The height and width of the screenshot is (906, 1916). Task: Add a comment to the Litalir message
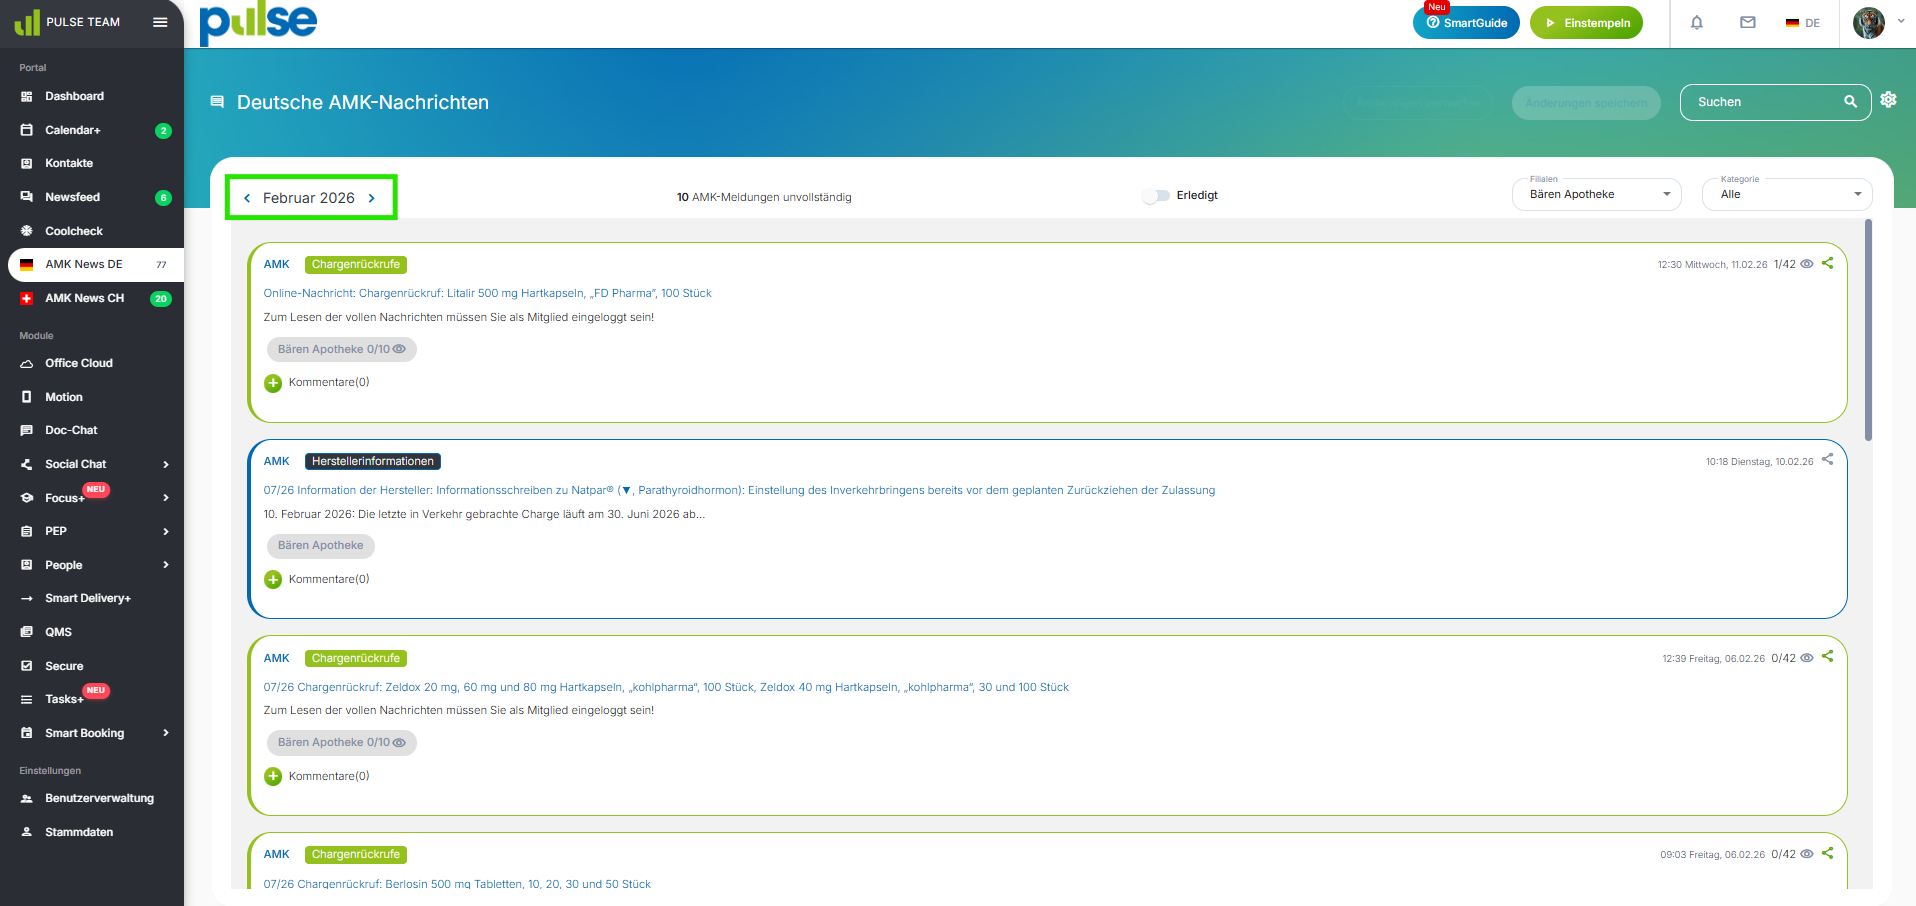[273, 383]
